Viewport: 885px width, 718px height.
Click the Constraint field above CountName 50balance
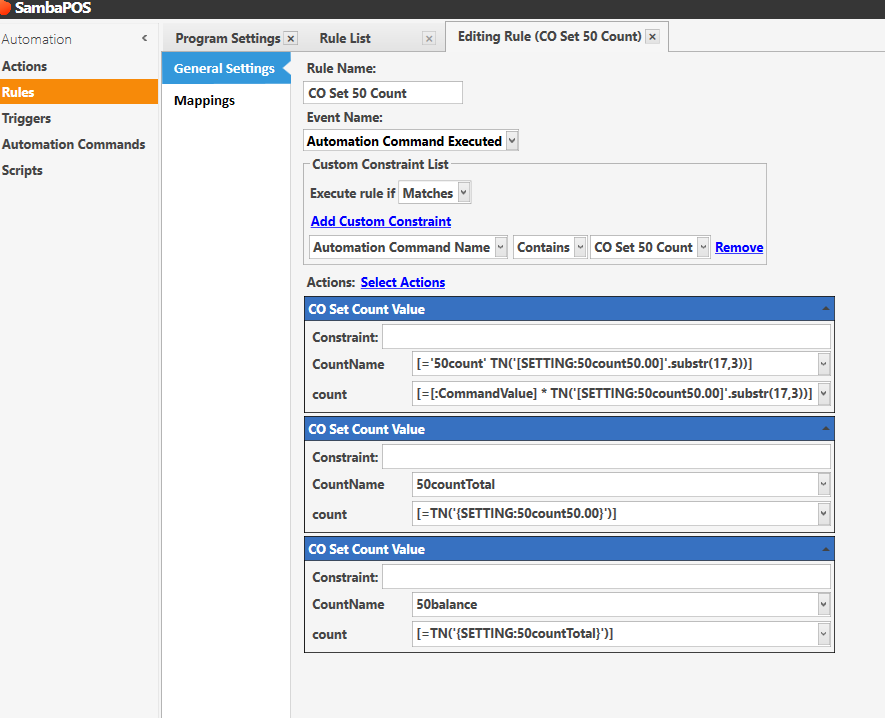pos(606,577)
